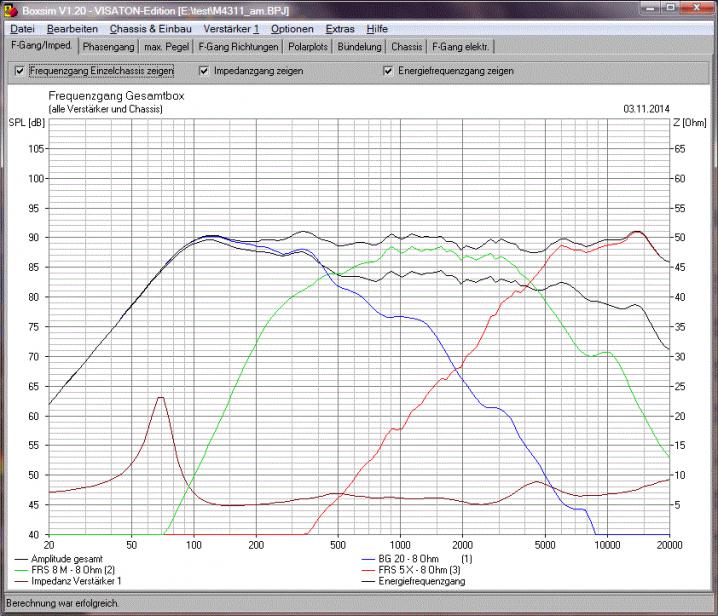Open the F-Gang elektr. tab
The width and height of the screenshot is (718, 616).
tap(461, 47)
